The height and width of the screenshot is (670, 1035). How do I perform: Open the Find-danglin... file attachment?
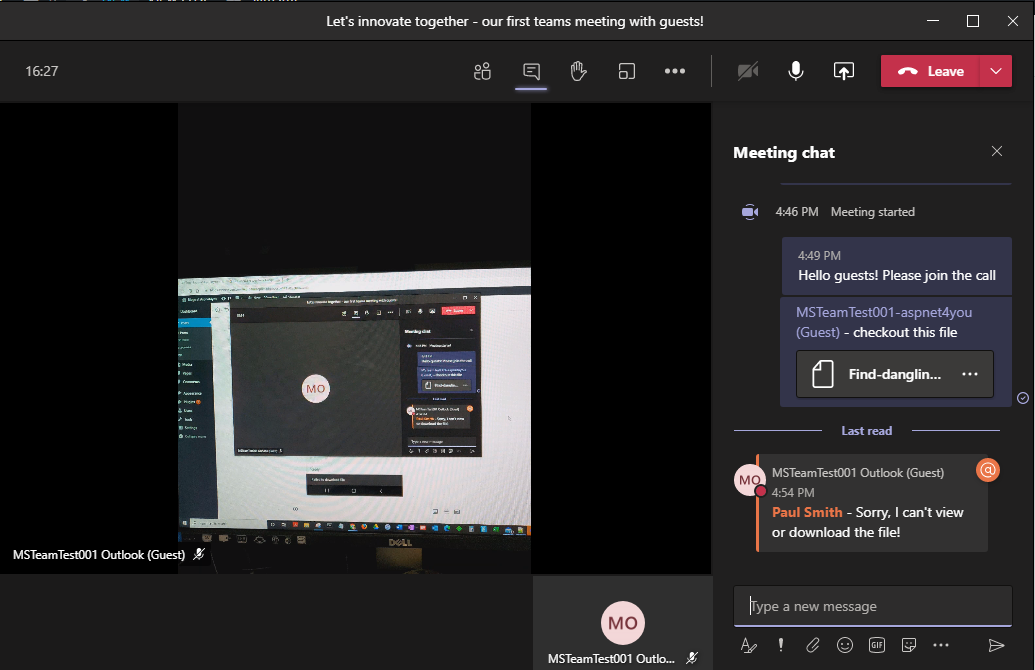point(894,374)
